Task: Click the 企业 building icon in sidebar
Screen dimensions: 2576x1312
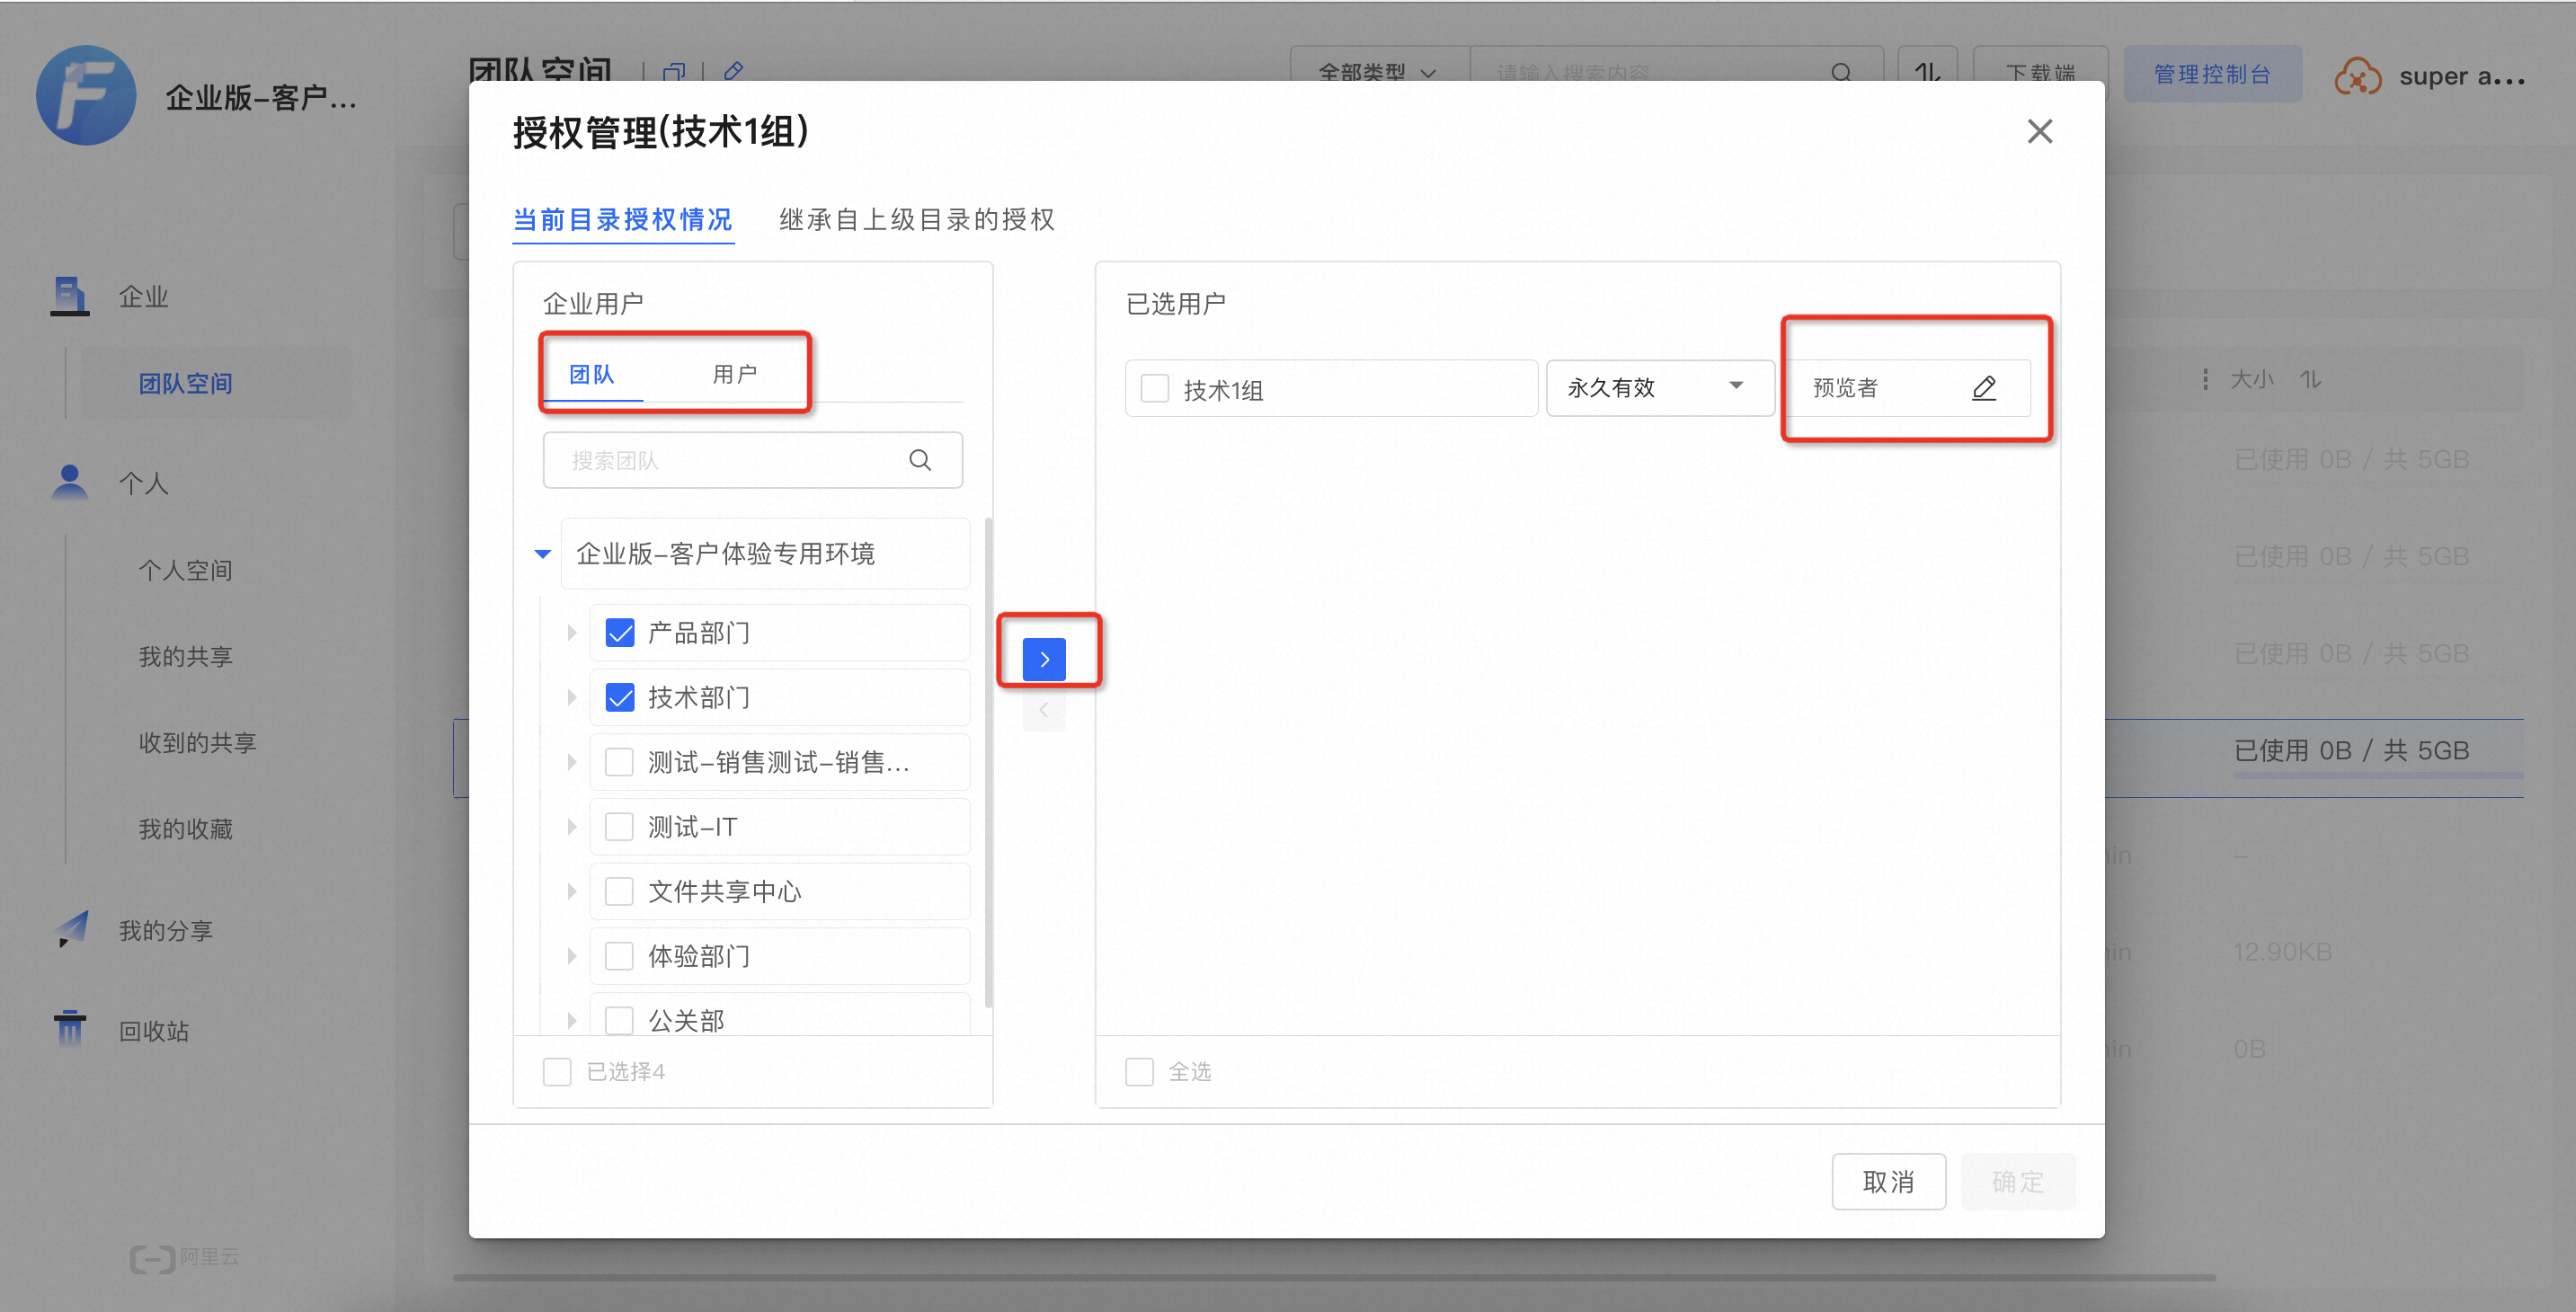Action: click(70, 296)
